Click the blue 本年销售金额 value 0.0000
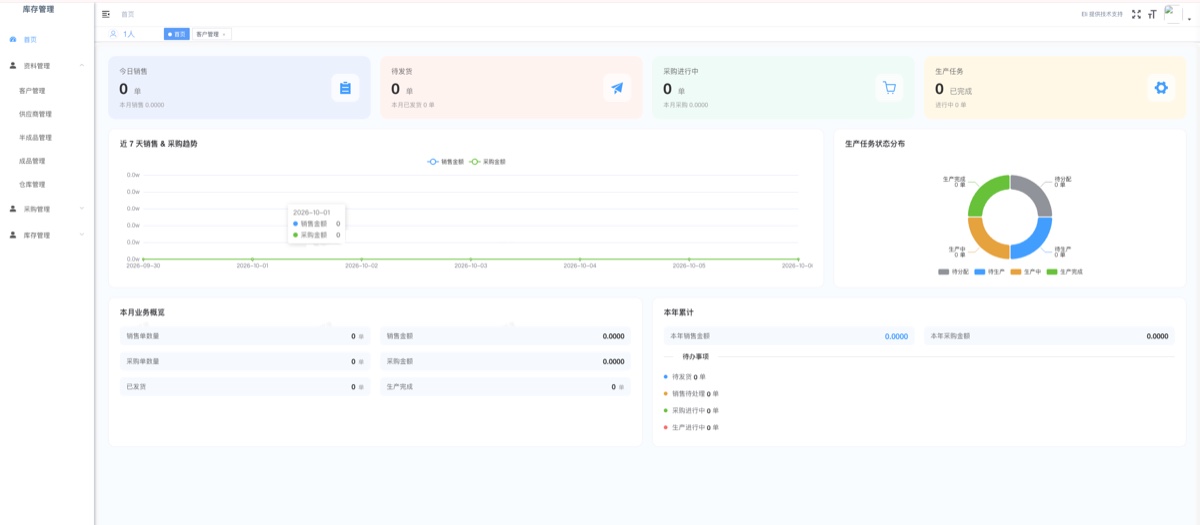 [x=896, y=336]
